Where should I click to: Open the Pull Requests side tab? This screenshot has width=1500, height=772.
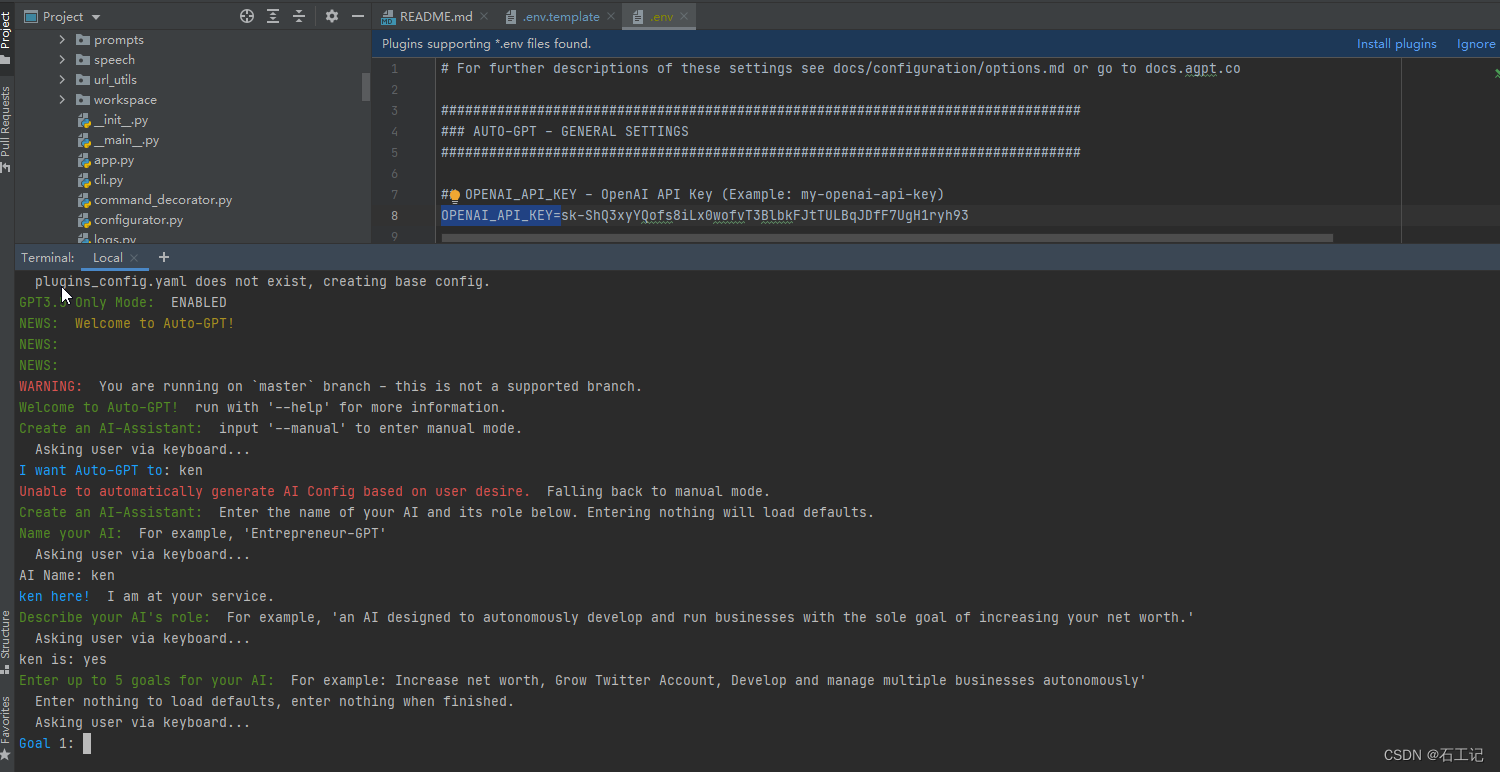(6, 129)
